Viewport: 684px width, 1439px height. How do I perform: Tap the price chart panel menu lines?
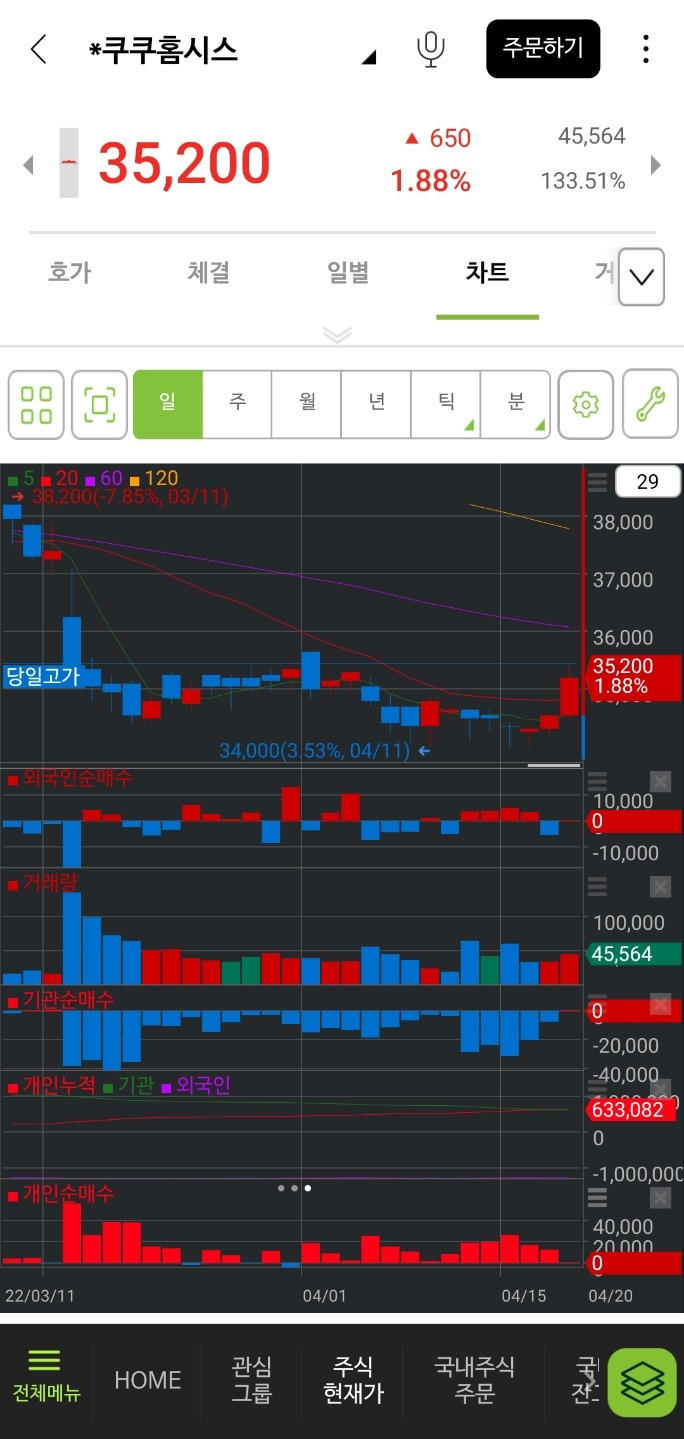pos(597,483)
